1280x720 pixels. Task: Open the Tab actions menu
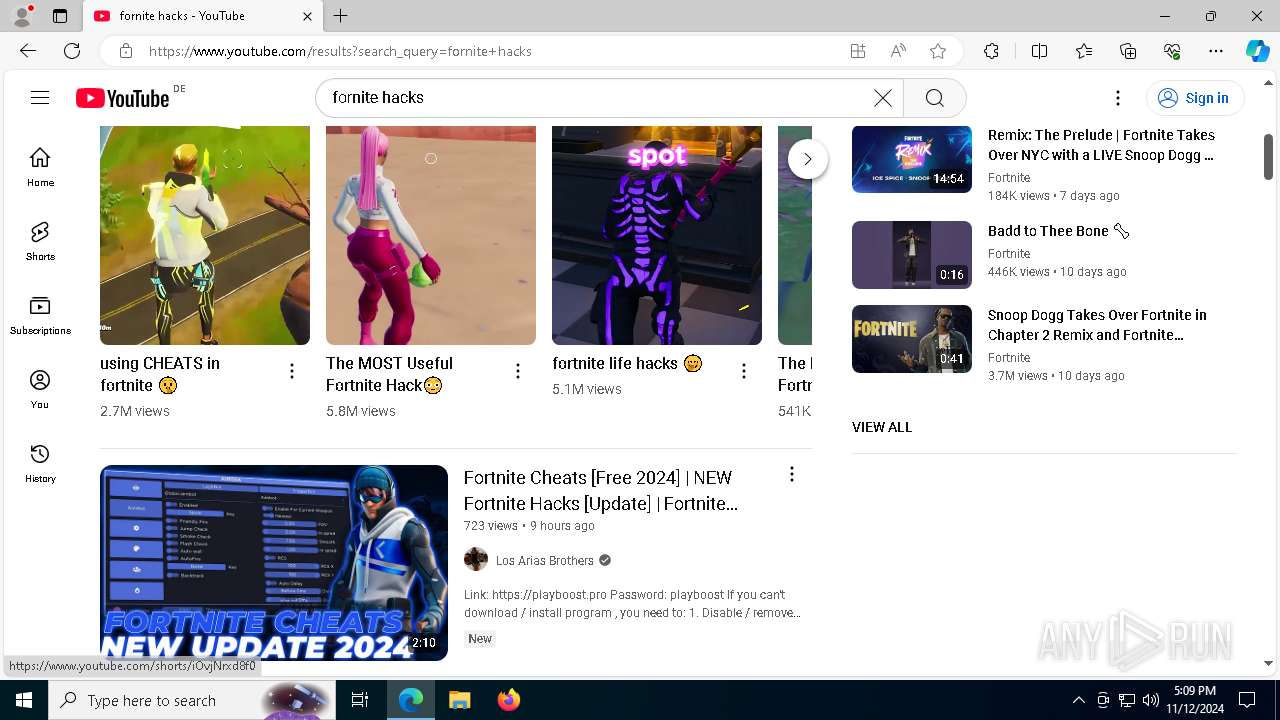[x=60, y=16]
